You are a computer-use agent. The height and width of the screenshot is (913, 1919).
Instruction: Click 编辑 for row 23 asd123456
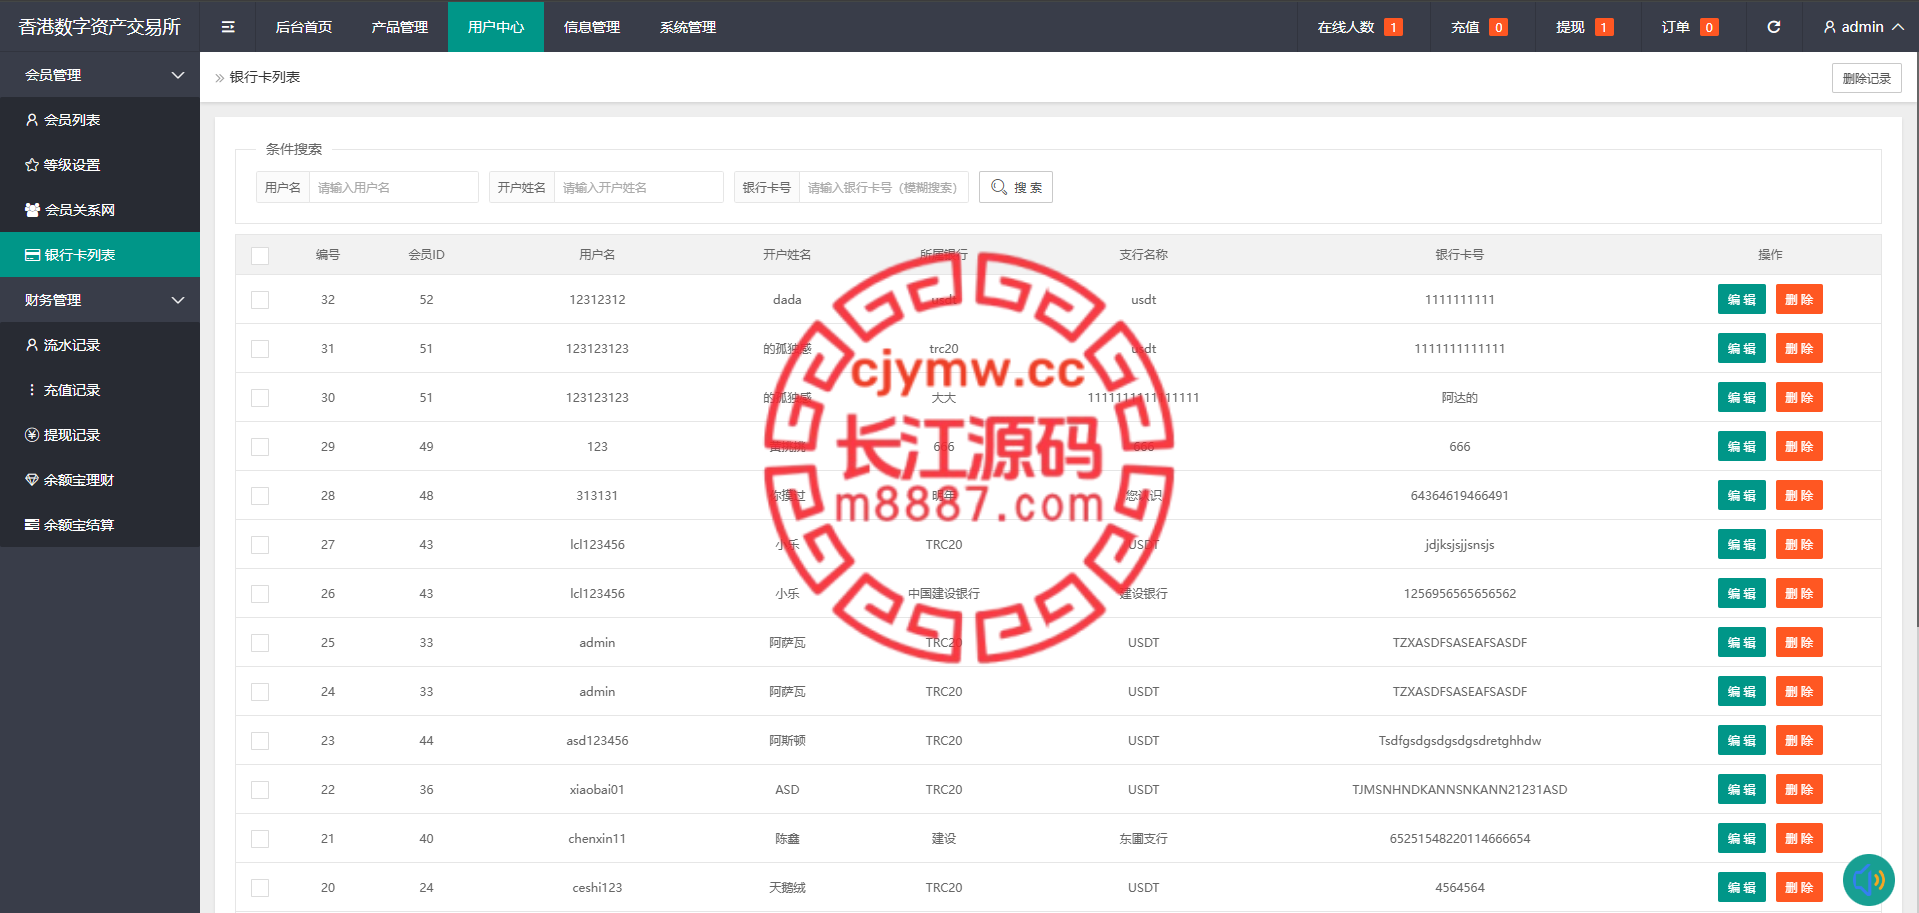[x=1742, y=741]
